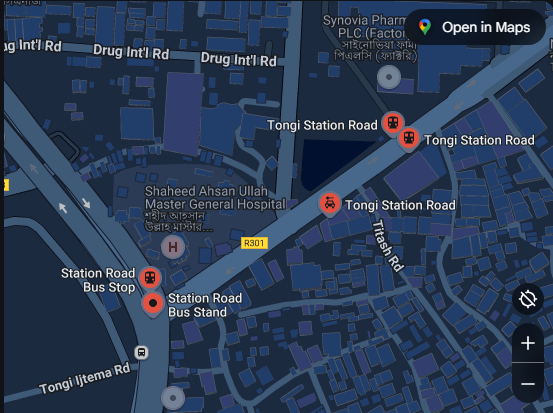
Task: Select the Station Road Bus Stop marker
Action: pyautogui.click(x=150, y=278)
